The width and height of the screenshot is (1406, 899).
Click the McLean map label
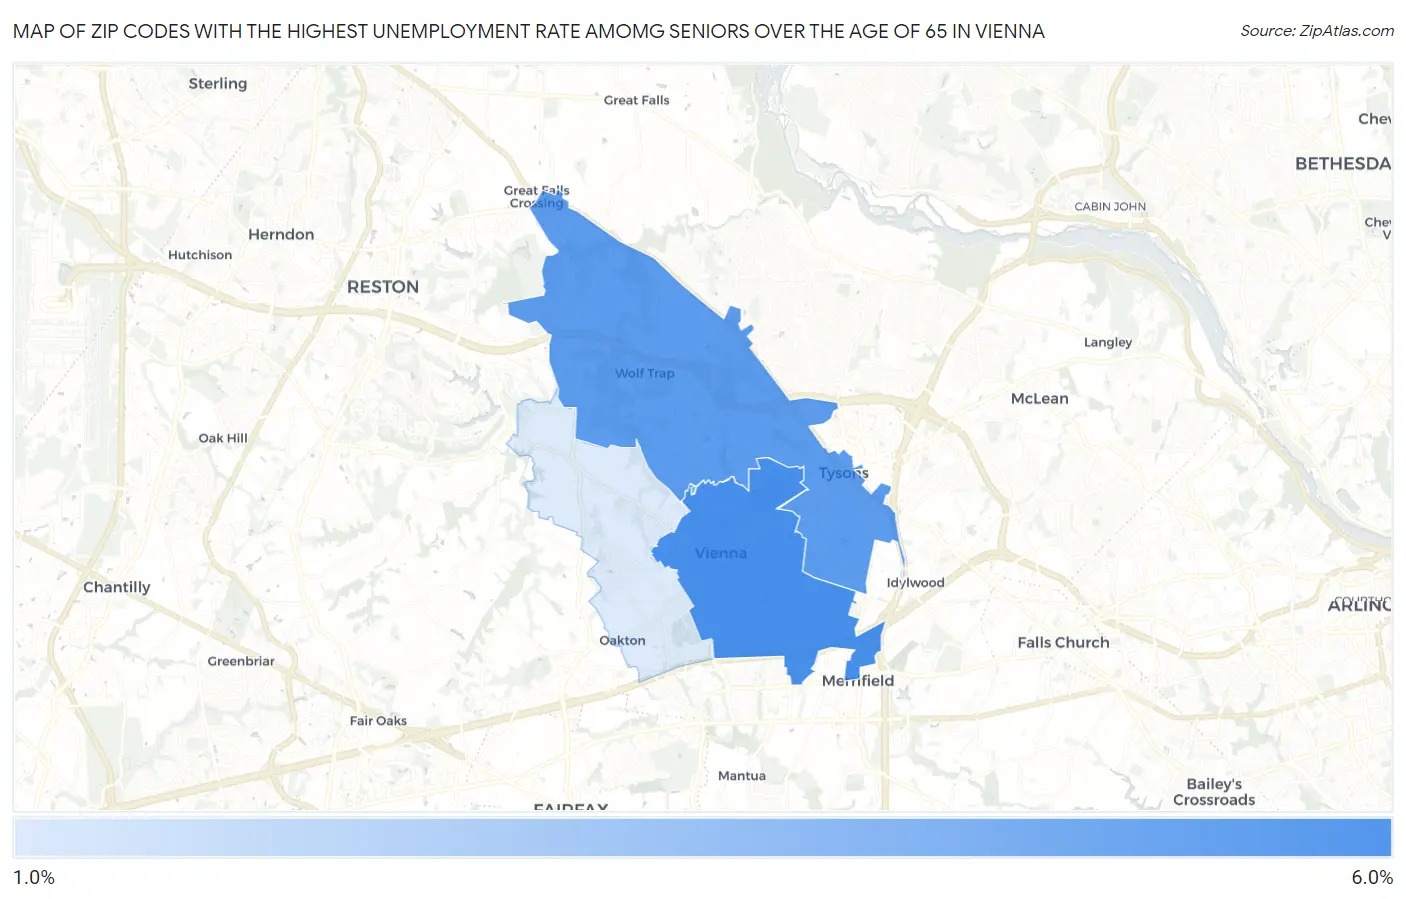pyautogui.click(x=1040, y=398)
